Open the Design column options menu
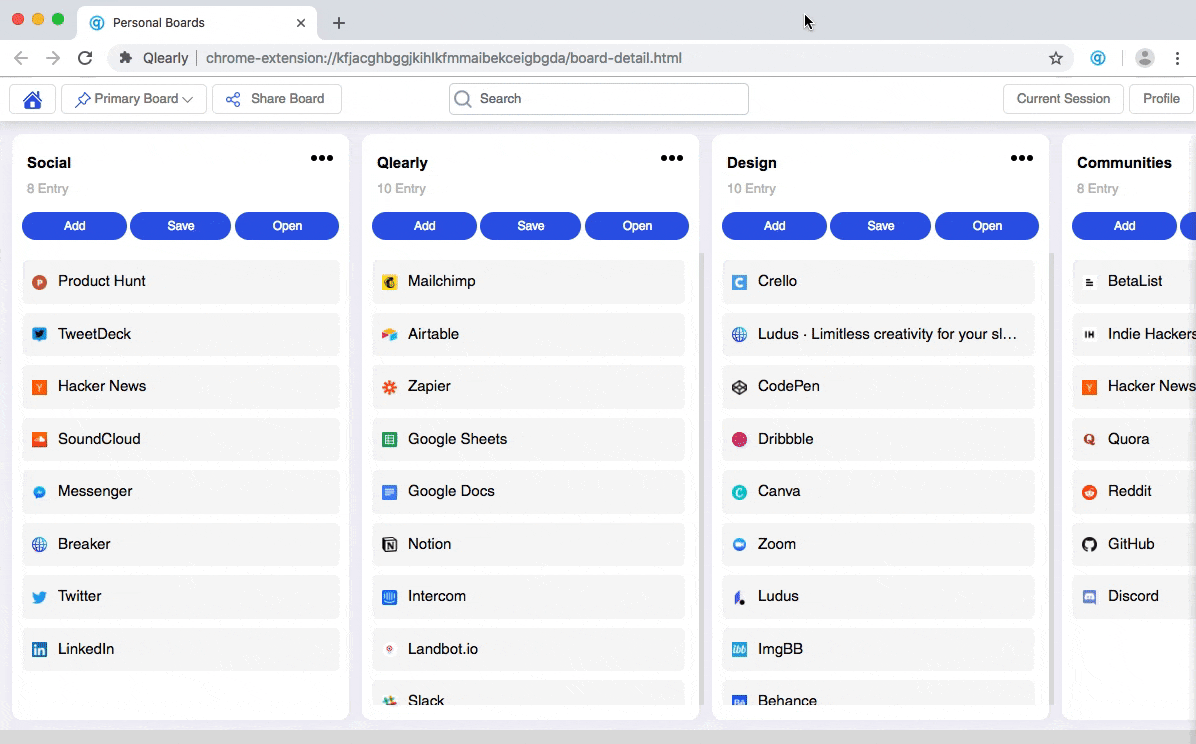The image size is (1196, 744). click(1022, 158)
